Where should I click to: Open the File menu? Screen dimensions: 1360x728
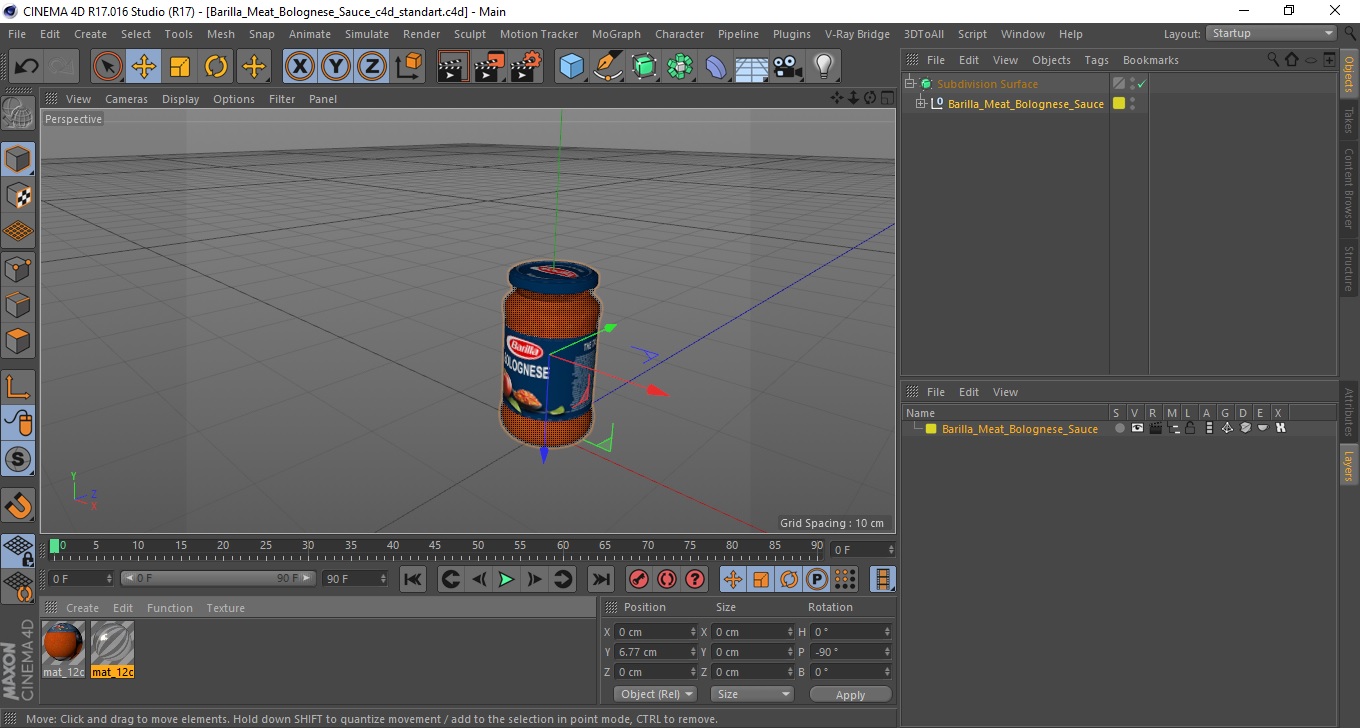click(17, 34)
